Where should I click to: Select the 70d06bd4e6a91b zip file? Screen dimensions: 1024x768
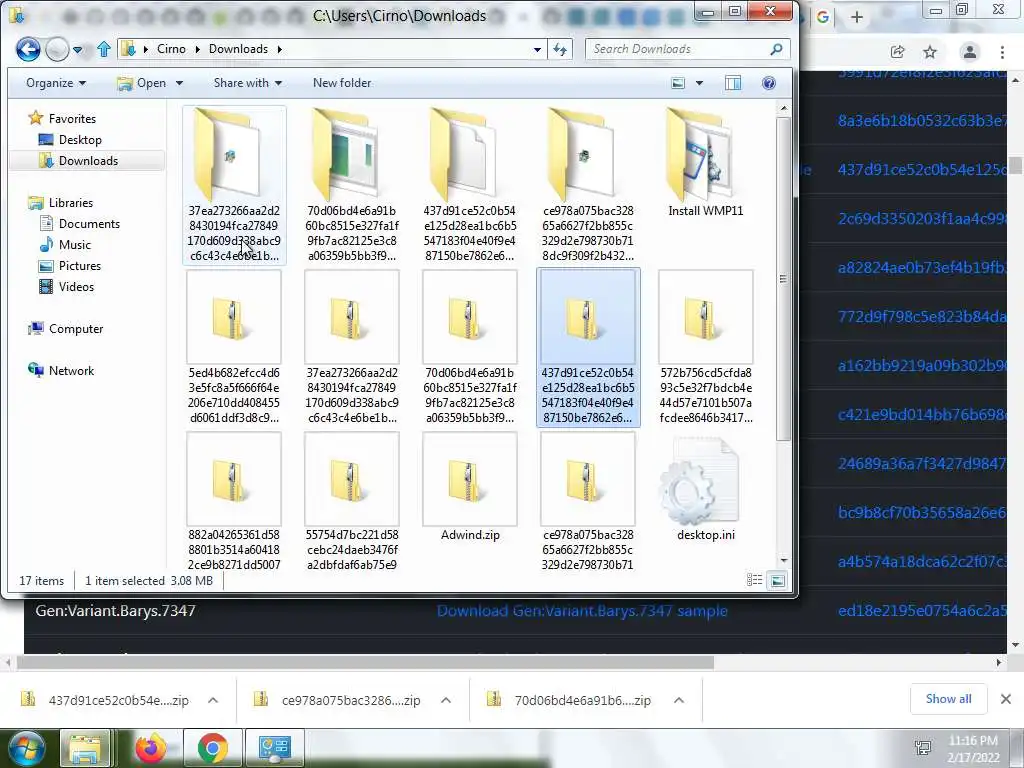click(470, 347)
